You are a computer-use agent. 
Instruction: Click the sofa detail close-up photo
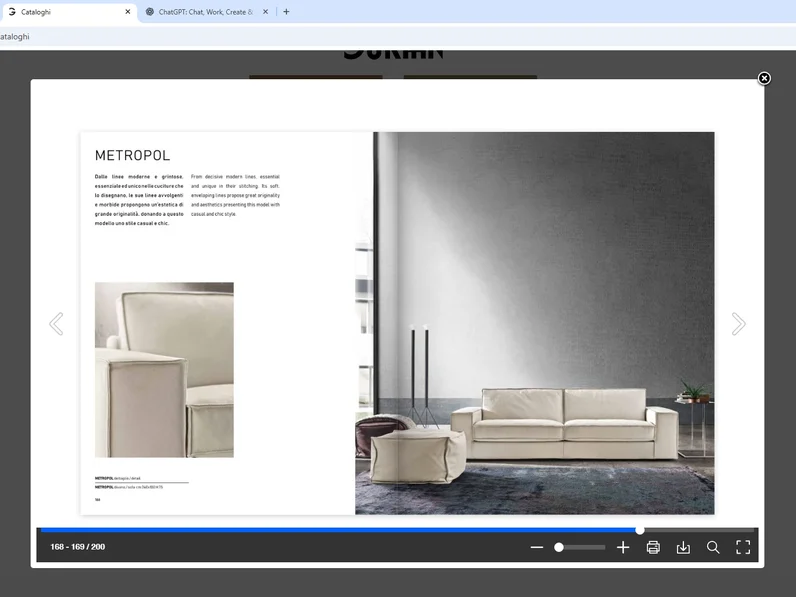(164, 370)
